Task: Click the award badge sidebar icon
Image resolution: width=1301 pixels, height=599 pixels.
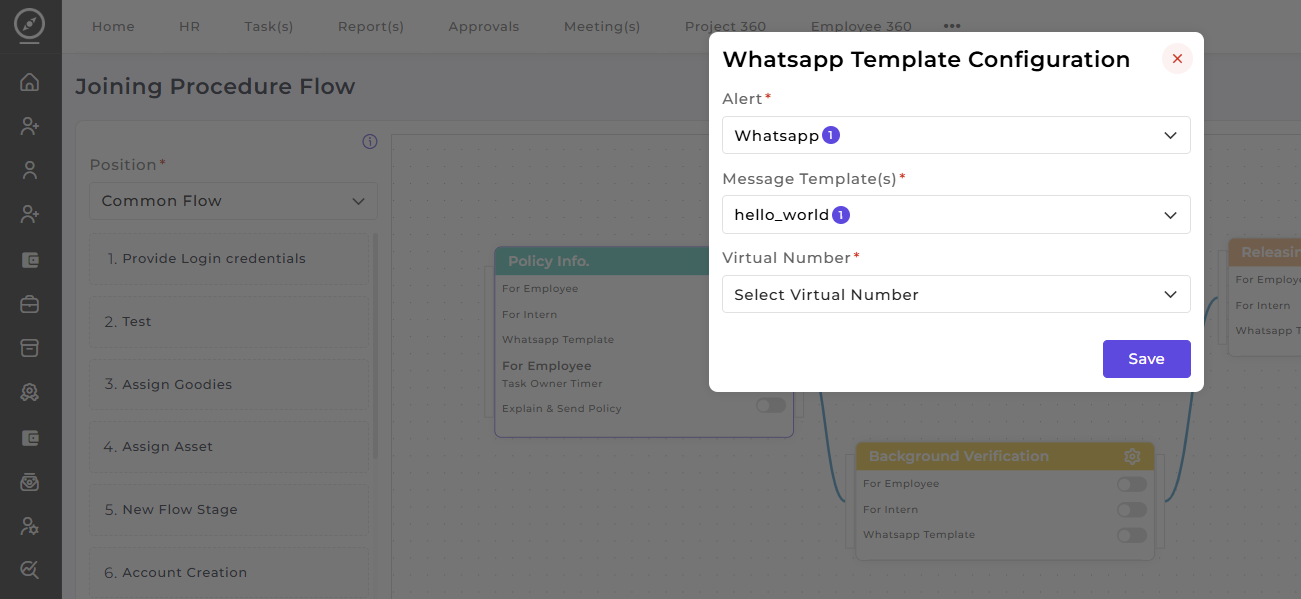Action: [x=30, y=393]
